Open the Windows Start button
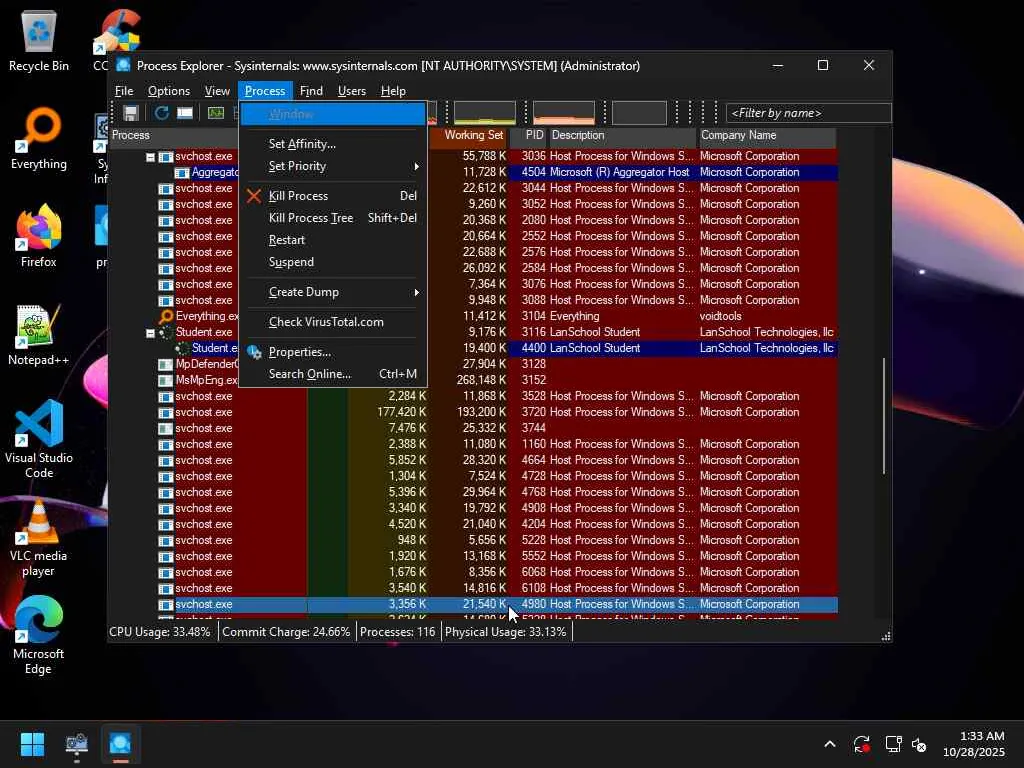 32,744
